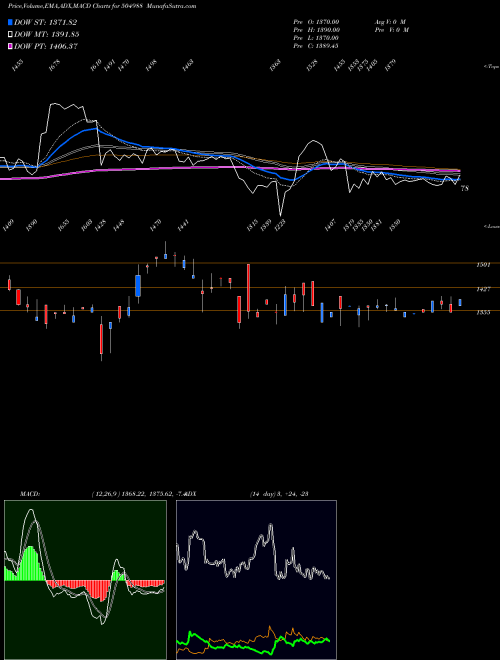Select the 'DOW MT: 1391.85' legend text
Image resolution: width=500 pixels, height=660 pixels.
click(46, 35)
